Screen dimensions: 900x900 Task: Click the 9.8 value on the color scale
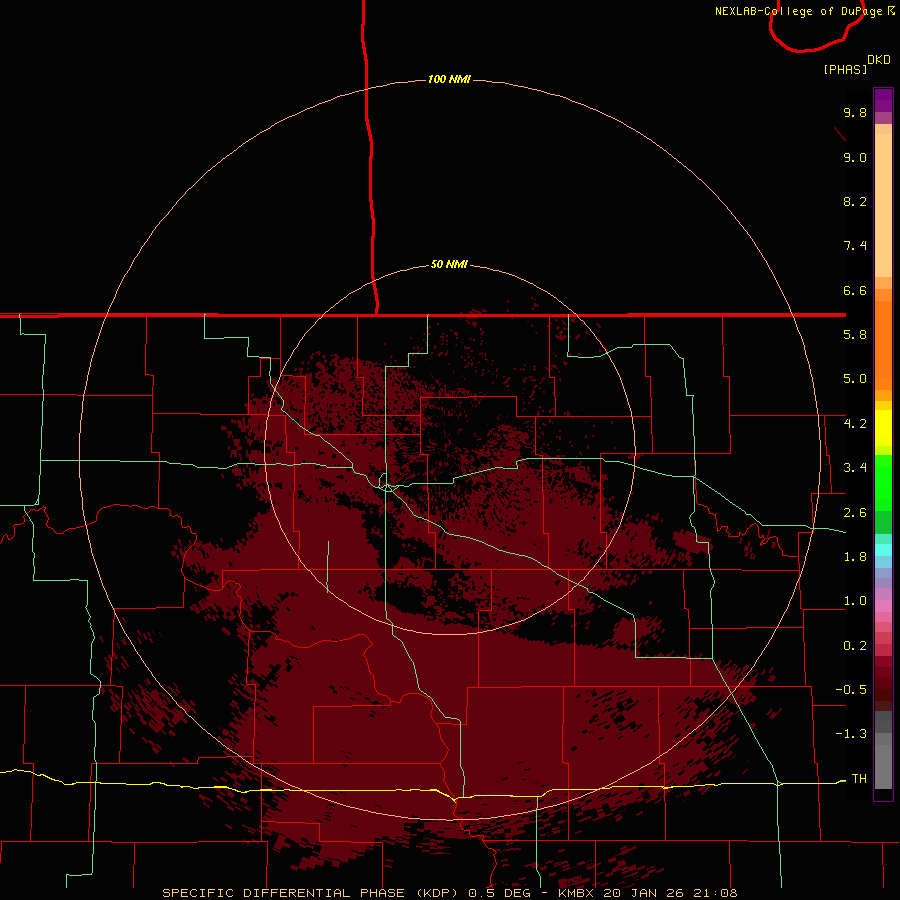tap(855, 112)
